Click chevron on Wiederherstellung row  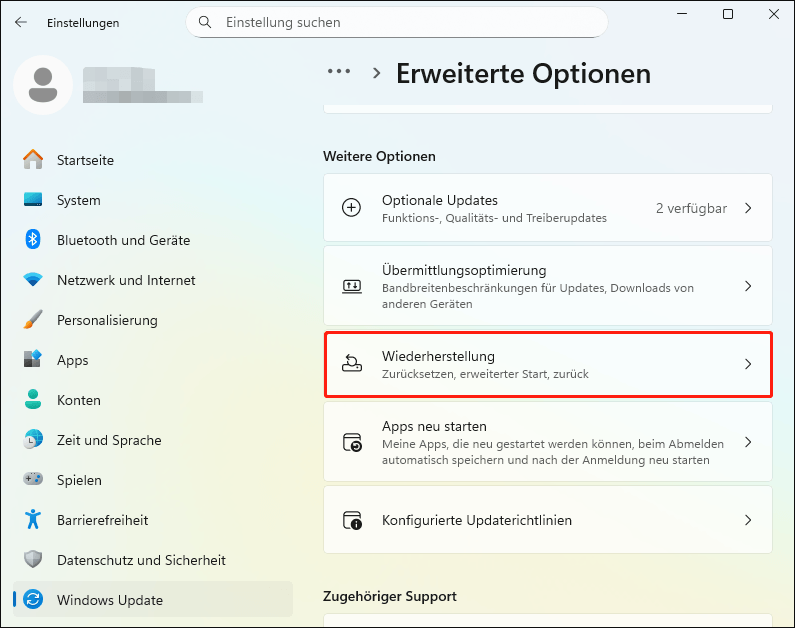[x=748, y=364]
